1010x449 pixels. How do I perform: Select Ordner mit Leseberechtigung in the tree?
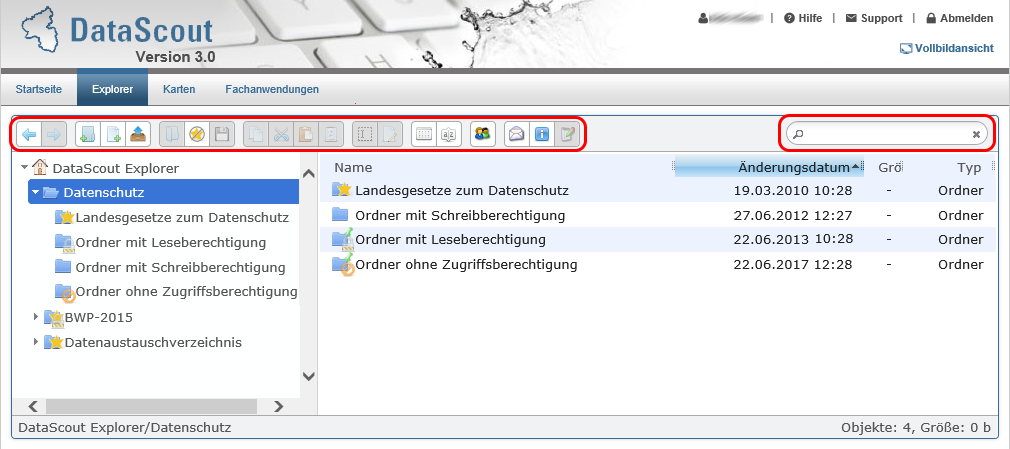(x=171, y=242)
